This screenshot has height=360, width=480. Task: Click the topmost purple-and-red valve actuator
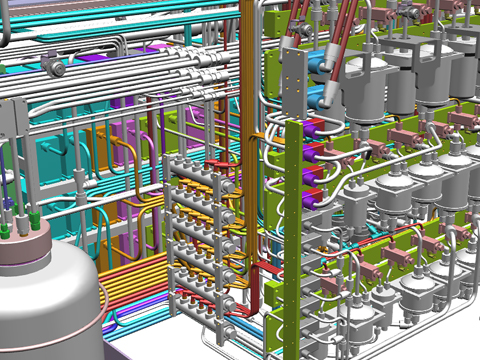point(313,128)
